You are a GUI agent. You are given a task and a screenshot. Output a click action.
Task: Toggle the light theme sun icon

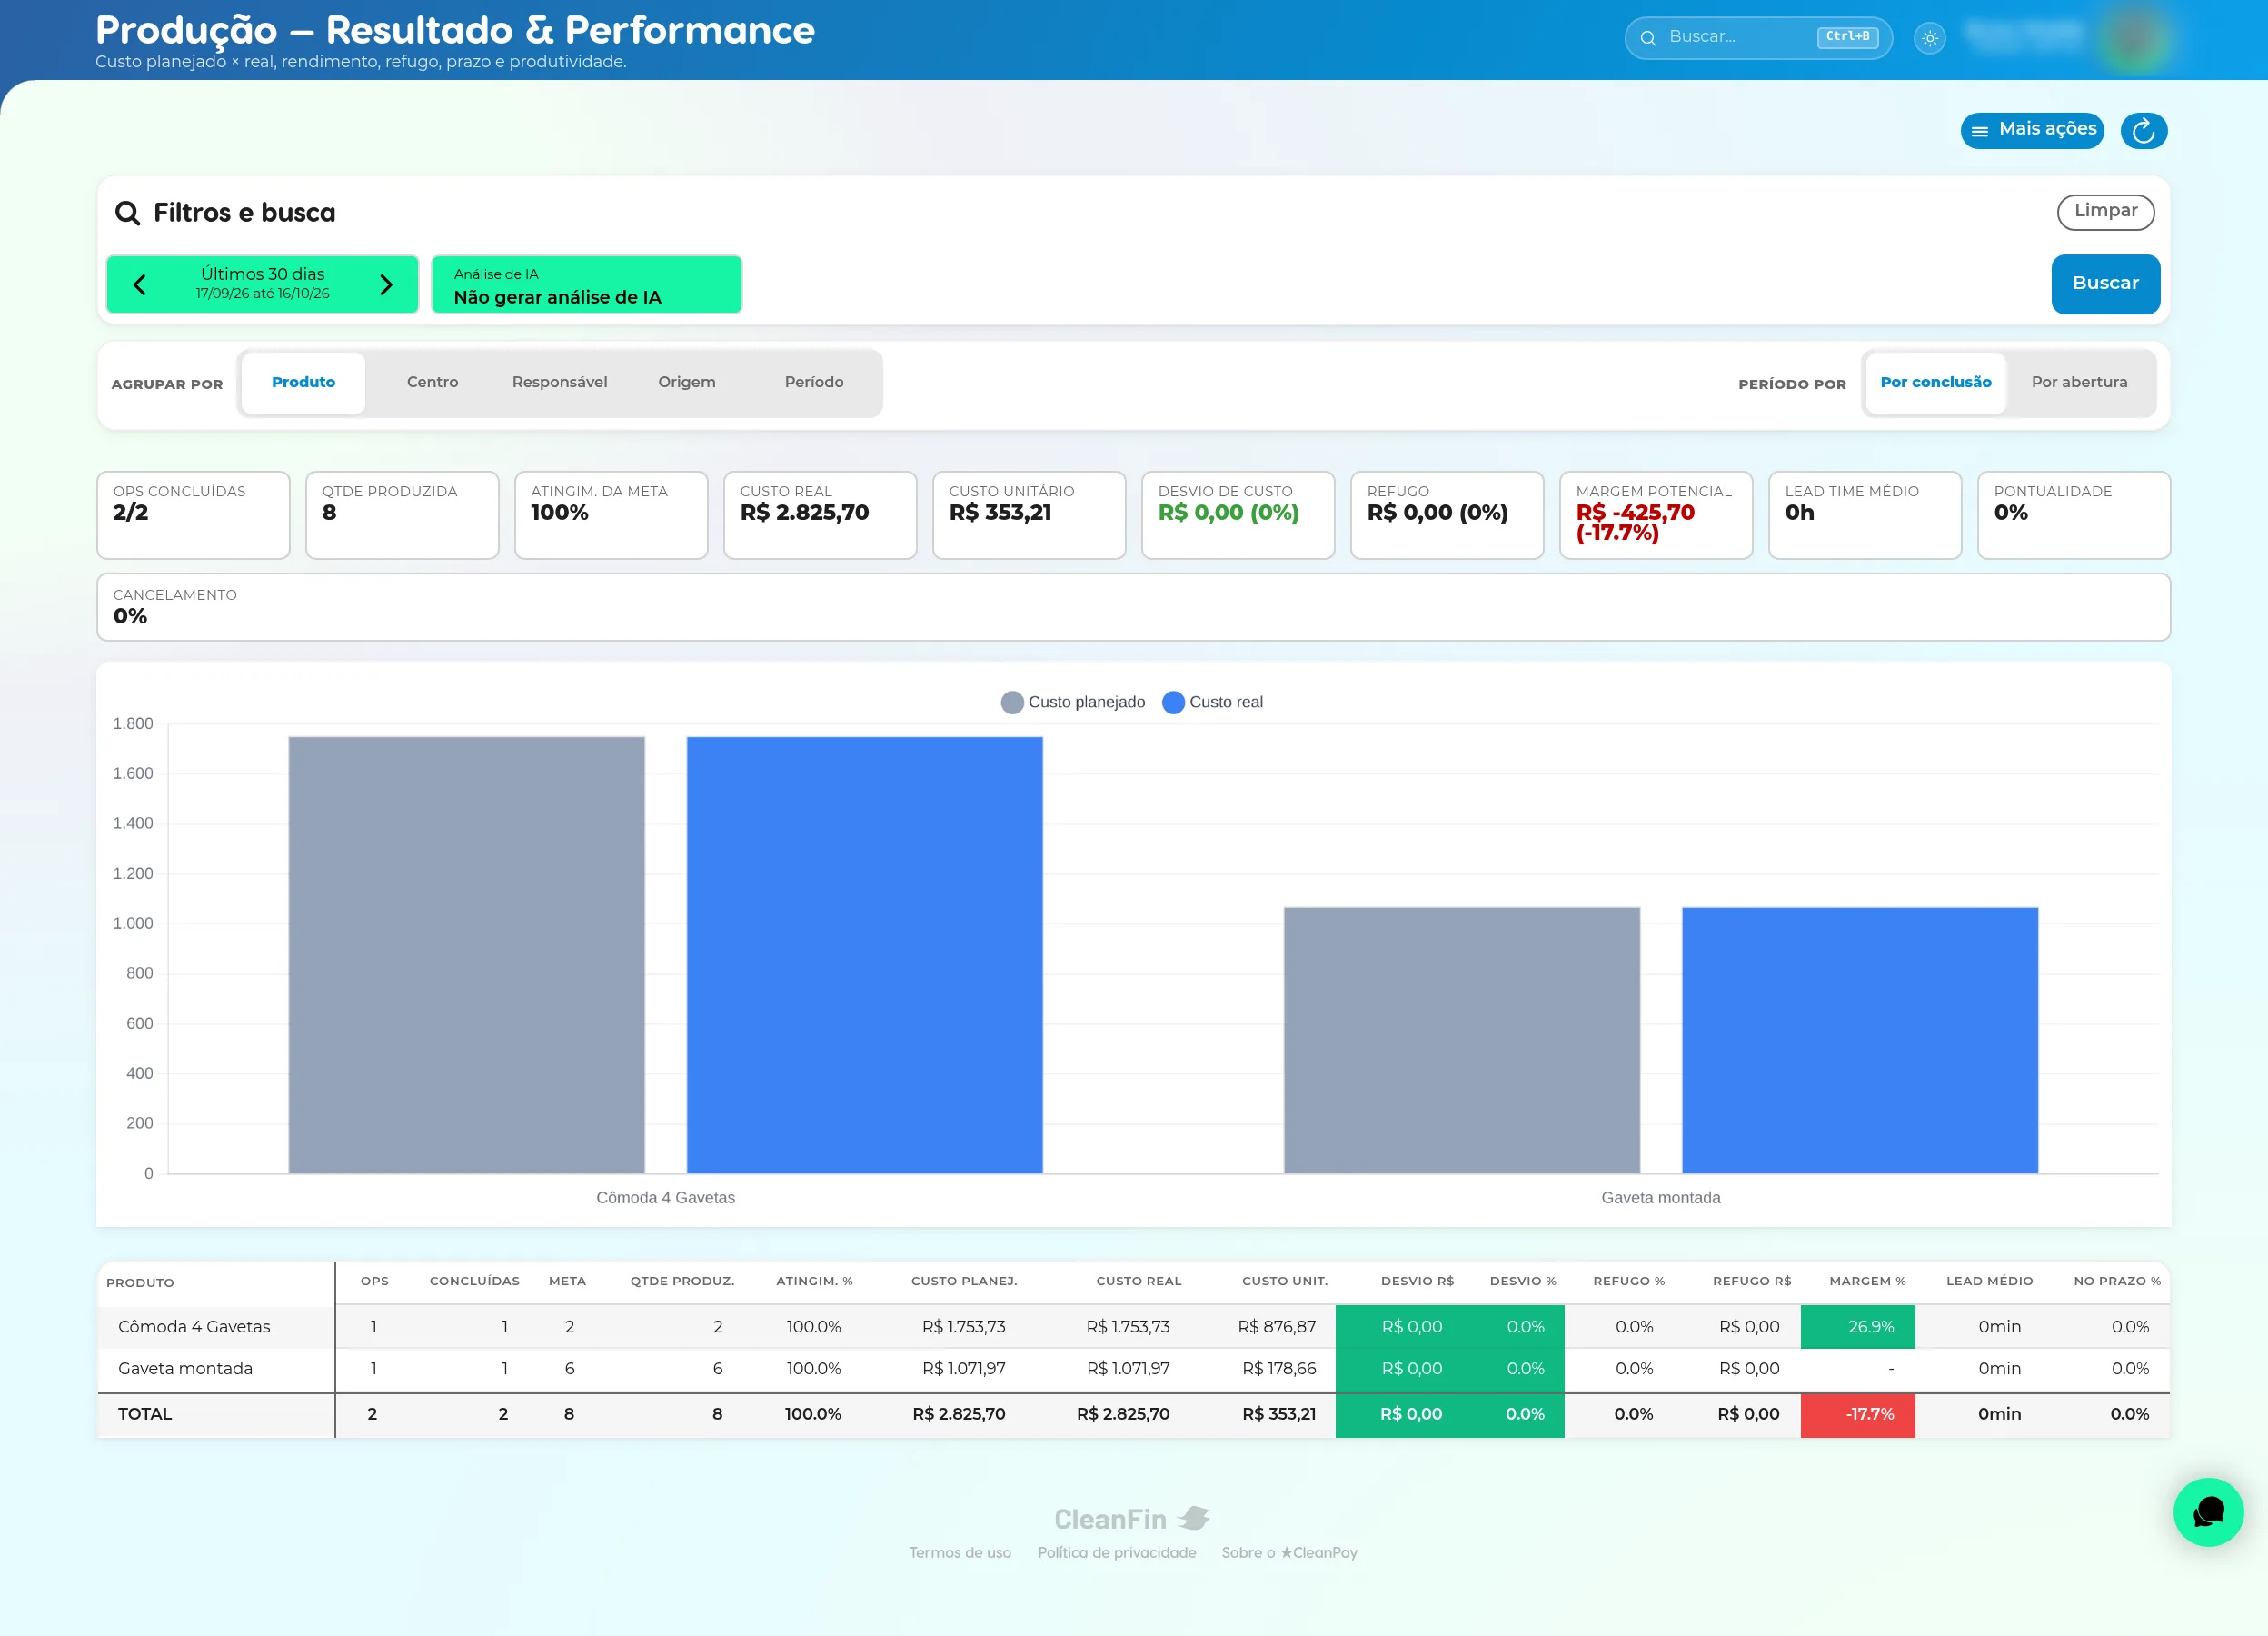coord(1929,38)
